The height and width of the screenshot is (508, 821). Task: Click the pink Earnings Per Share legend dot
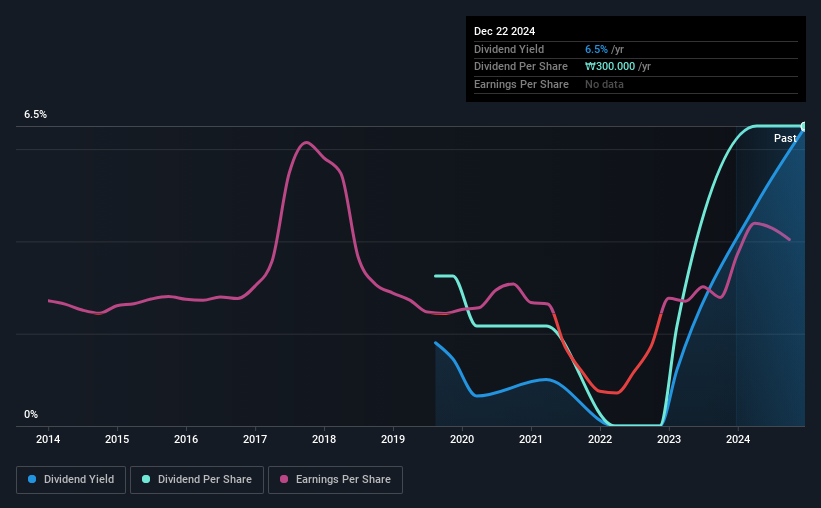(284, 479)
